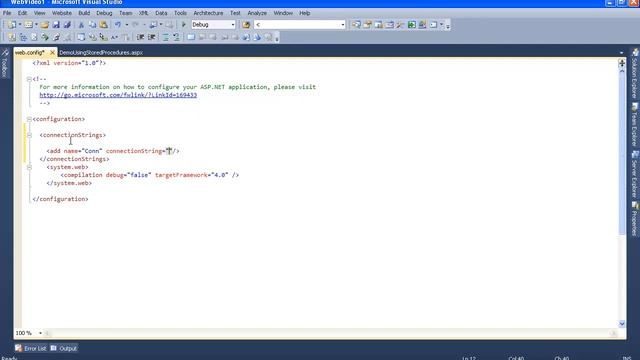Screen dimensions: 640x360
Task: Open the Architecture menu
Action: coord(208,13)
